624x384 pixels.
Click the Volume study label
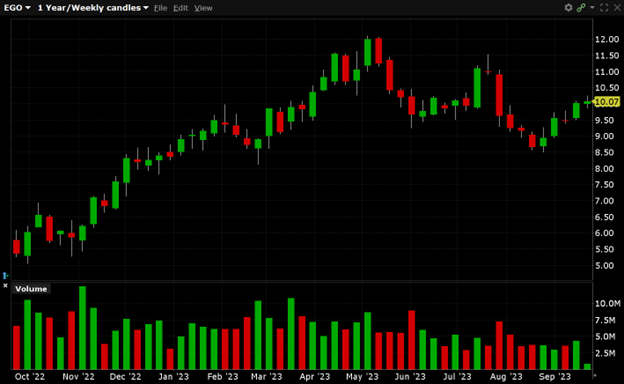click(31, 289)
